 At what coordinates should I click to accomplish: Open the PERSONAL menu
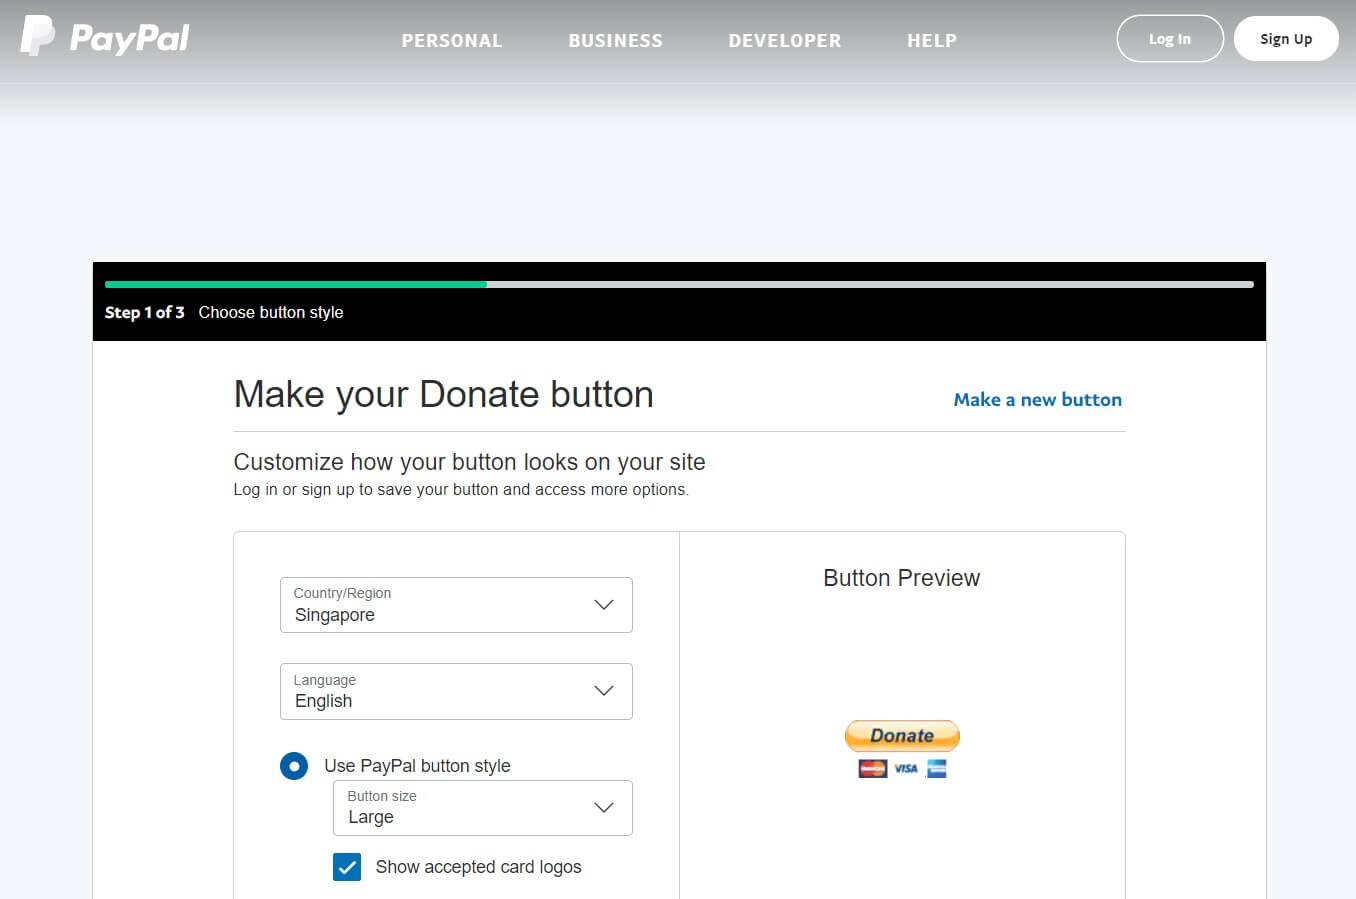pos(452,41)
